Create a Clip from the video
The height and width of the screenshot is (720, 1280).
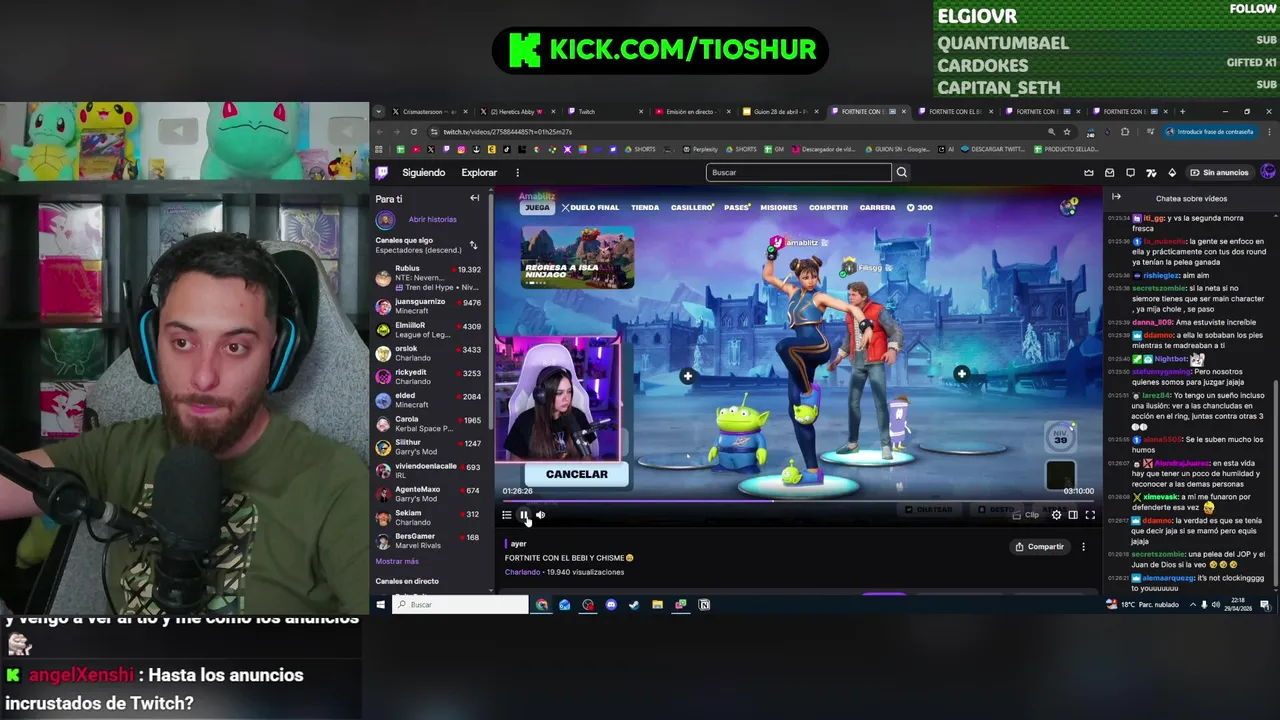click(1027, 515)
